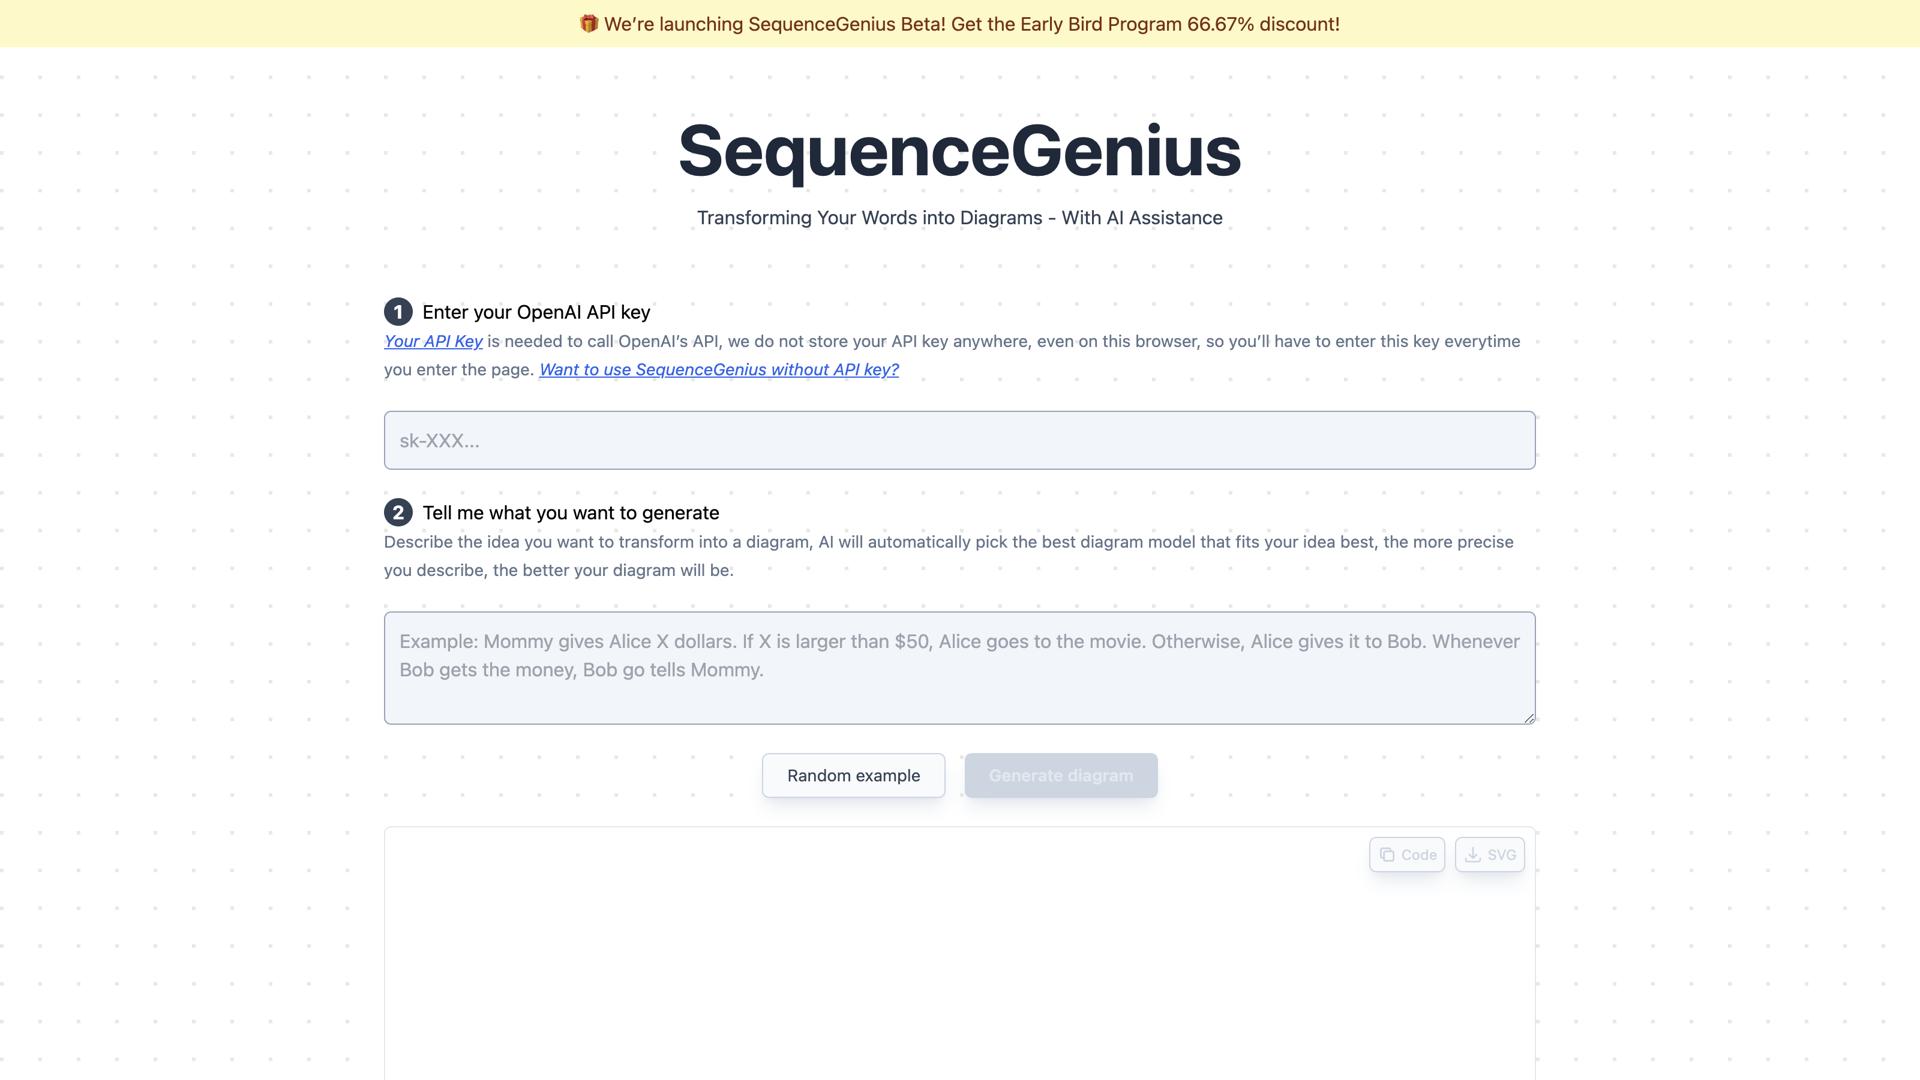Screen dimensions: 1920x1080
Task: Select the SVG export button
Action: (1489, 855)
